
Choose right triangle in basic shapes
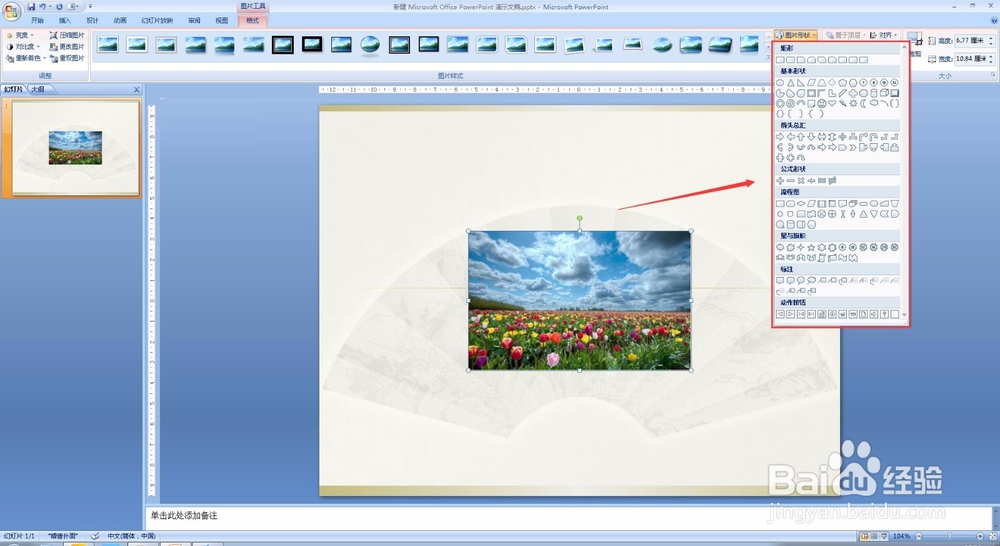coord(801,83)
